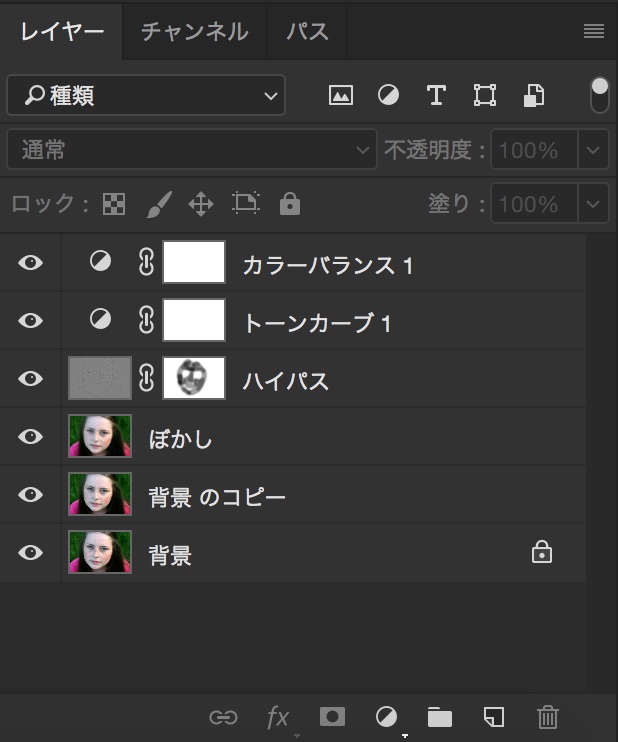This screenshot has width=618, height=742.
Task: Select layer named カラーバランス 1
Action: 328,265
